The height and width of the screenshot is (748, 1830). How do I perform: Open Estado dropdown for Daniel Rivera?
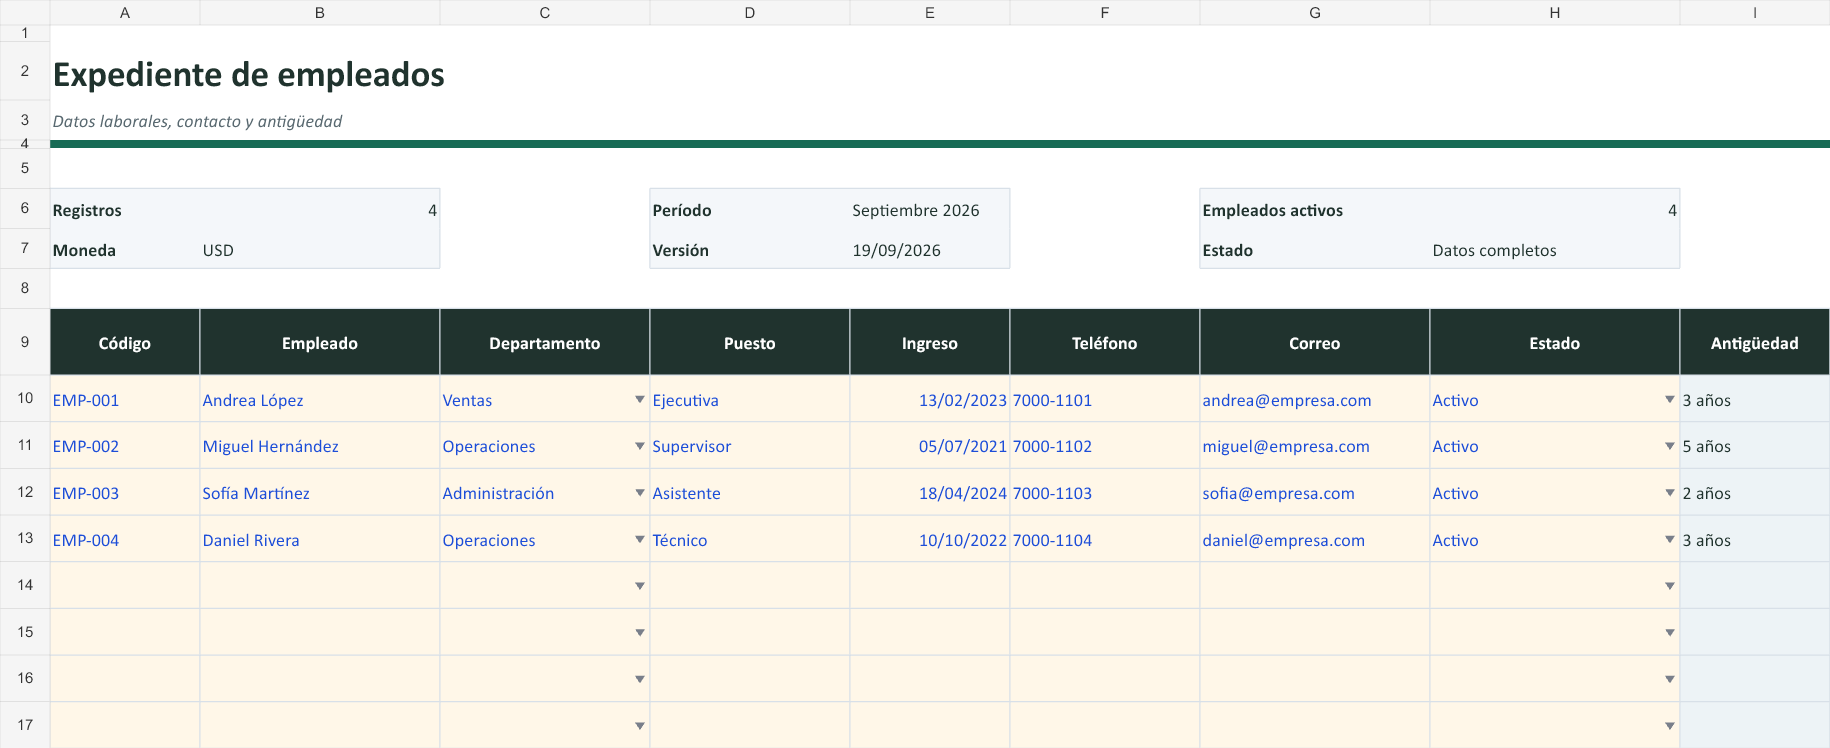click(x=1670, y=540)
